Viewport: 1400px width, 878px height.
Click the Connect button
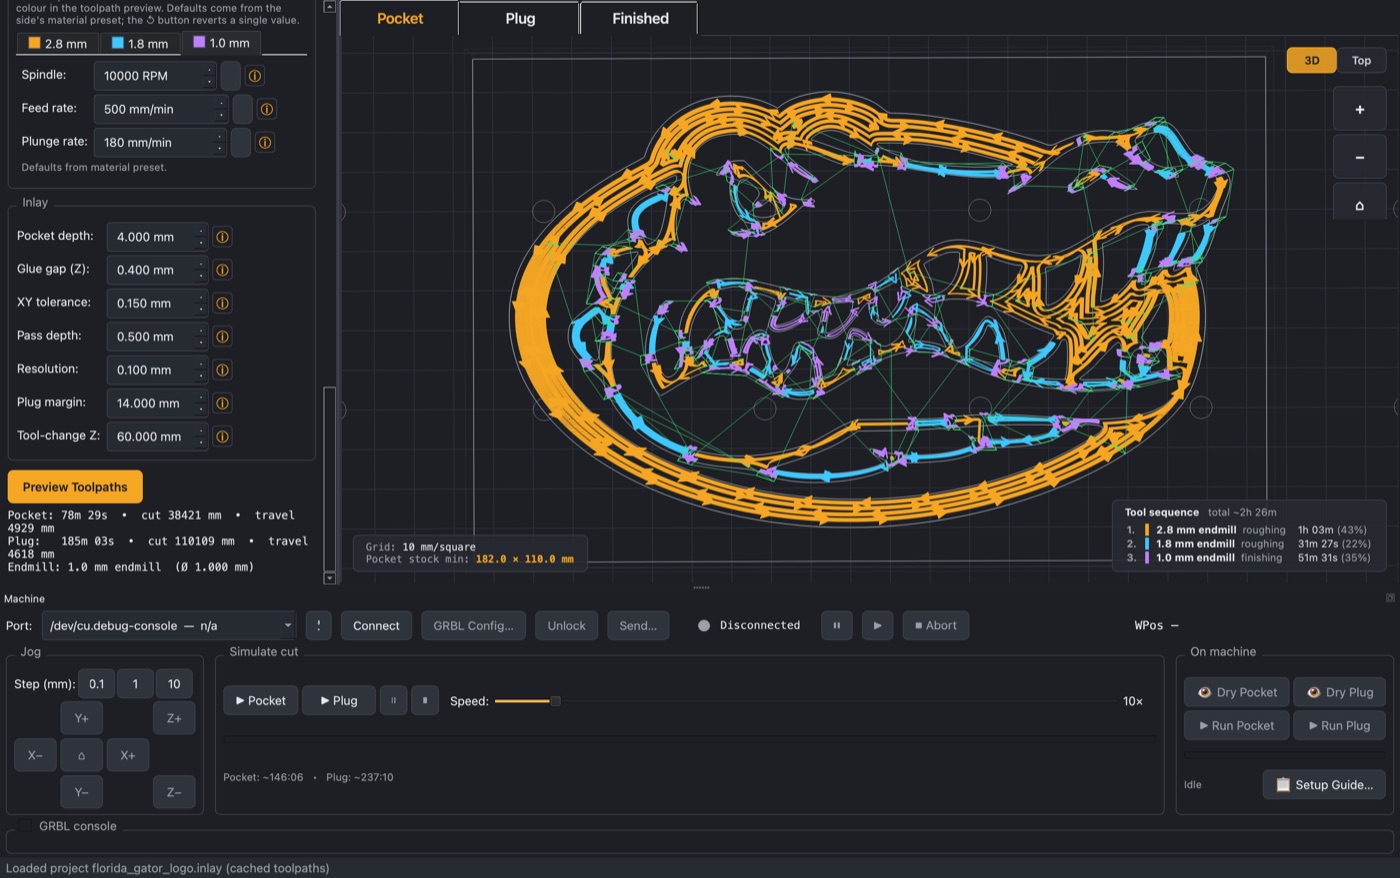(376, 626)
